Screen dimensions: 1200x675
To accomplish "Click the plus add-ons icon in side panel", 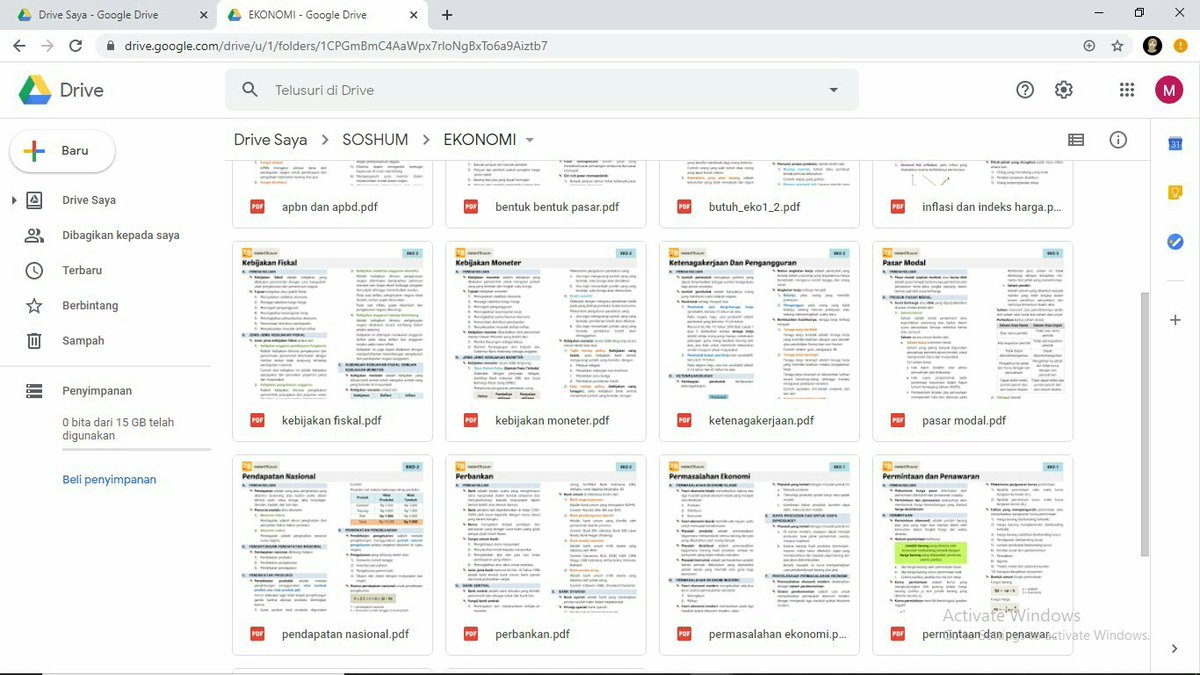I will (1175, 320).
